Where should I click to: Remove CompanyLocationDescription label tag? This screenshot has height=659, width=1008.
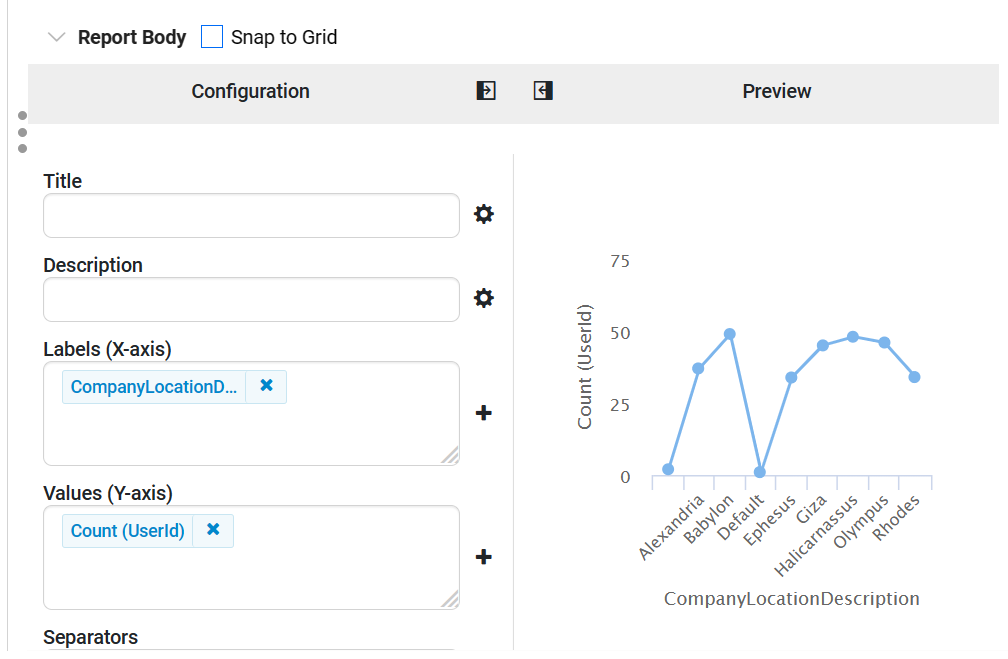(x=266, y=386)
